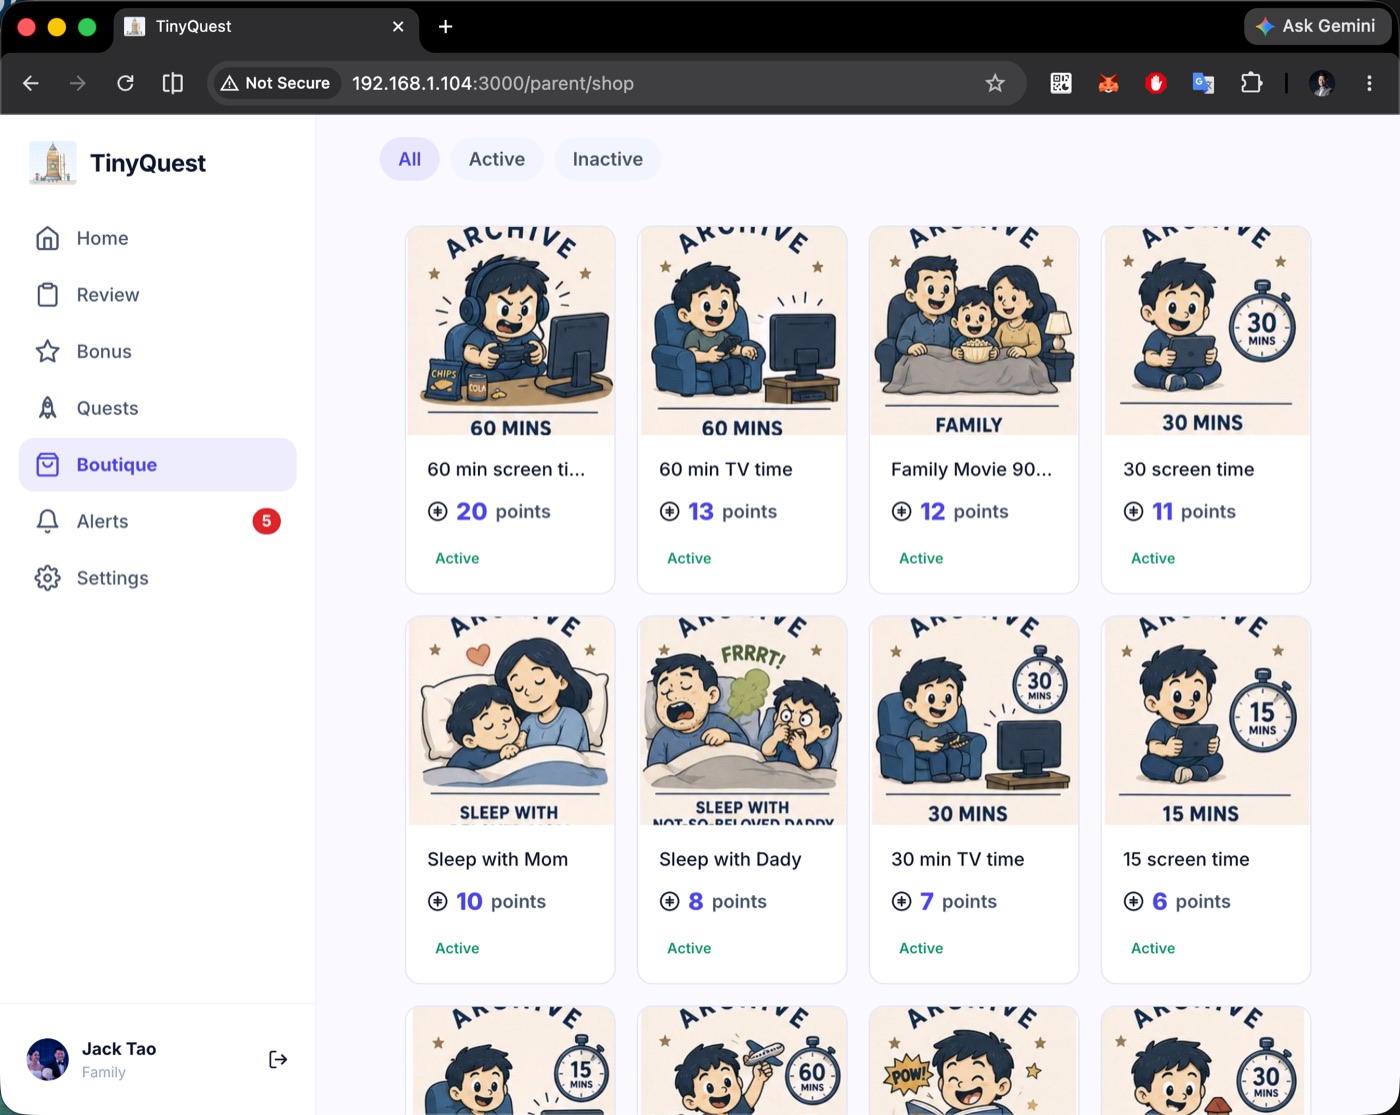Click the 15 screen time card image

pos(1206,721)
